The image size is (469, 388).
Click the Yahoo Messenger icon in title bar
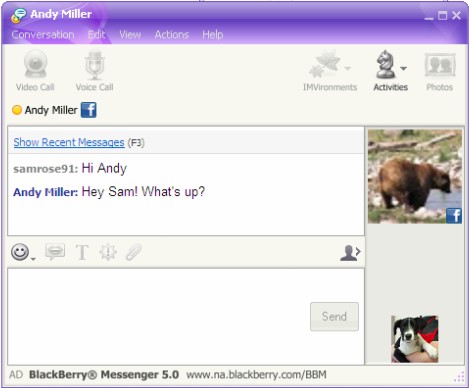[x=18, y=15]
